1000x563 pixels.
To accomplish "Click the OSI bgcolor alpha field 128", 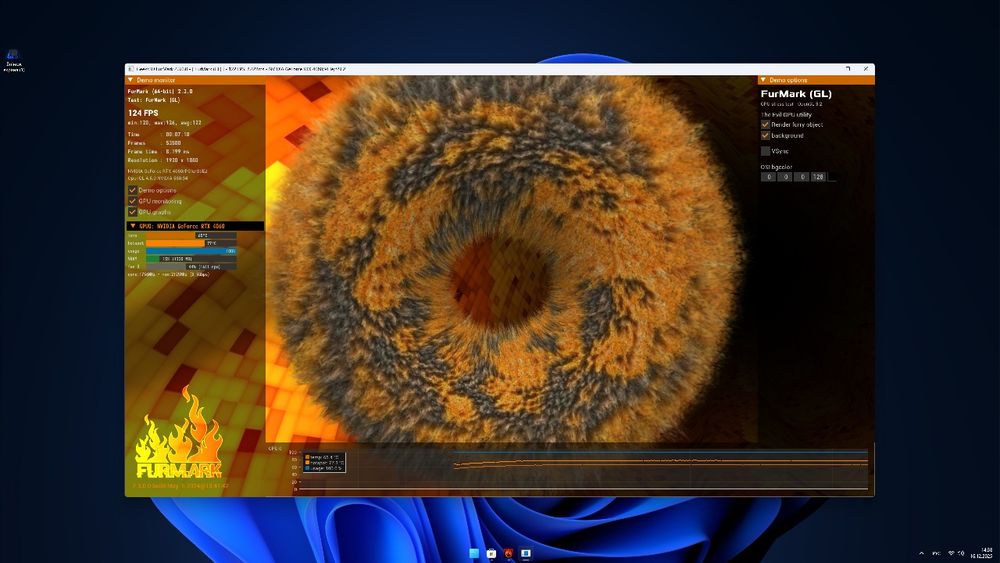I will click(x=818, y=177).
